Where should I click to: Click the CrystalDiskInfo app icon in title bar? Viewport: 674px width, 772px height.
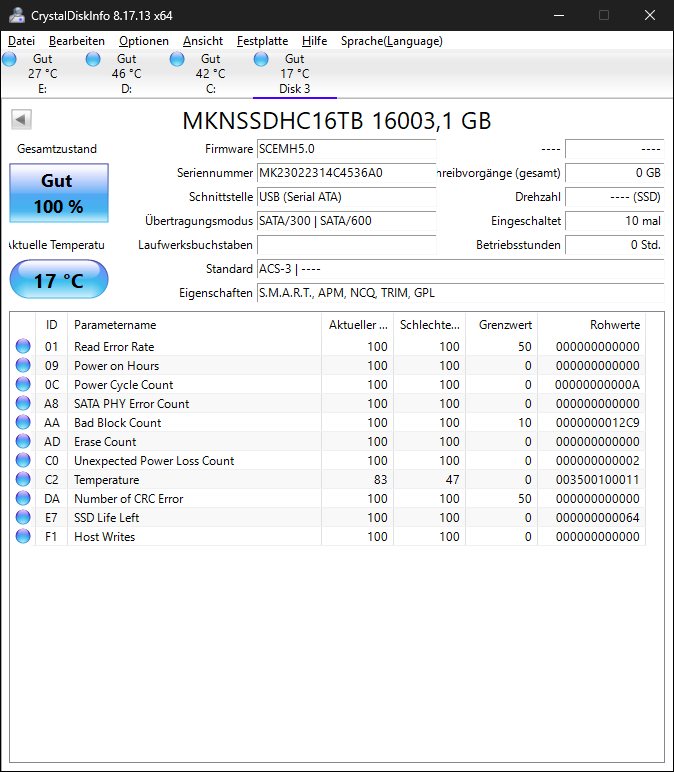pyautogui.click(x=17, y=15)
